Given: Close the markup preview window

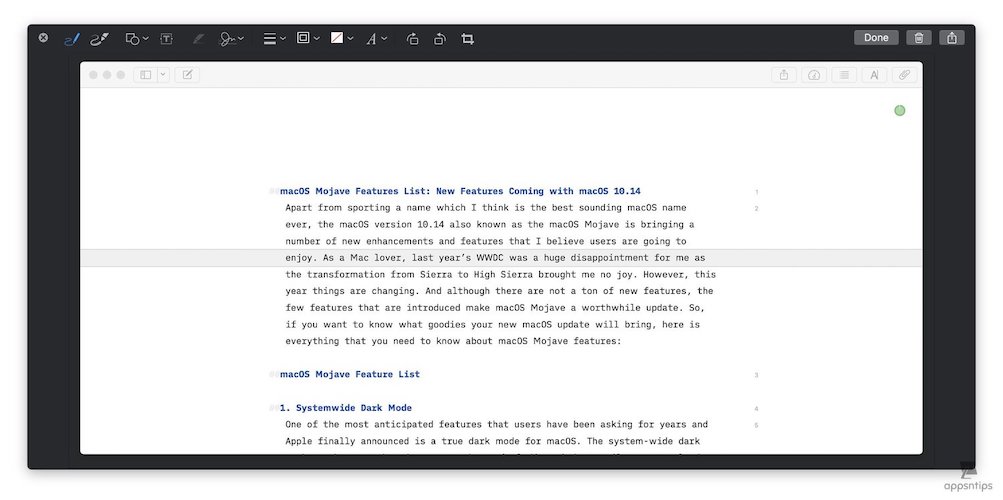Looking at the screenshot, I should tap(43, 38).
